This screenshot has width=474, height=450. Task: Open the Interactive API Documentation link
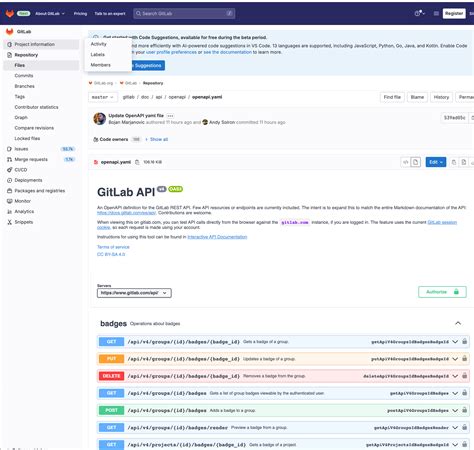(x=217, y=237)
